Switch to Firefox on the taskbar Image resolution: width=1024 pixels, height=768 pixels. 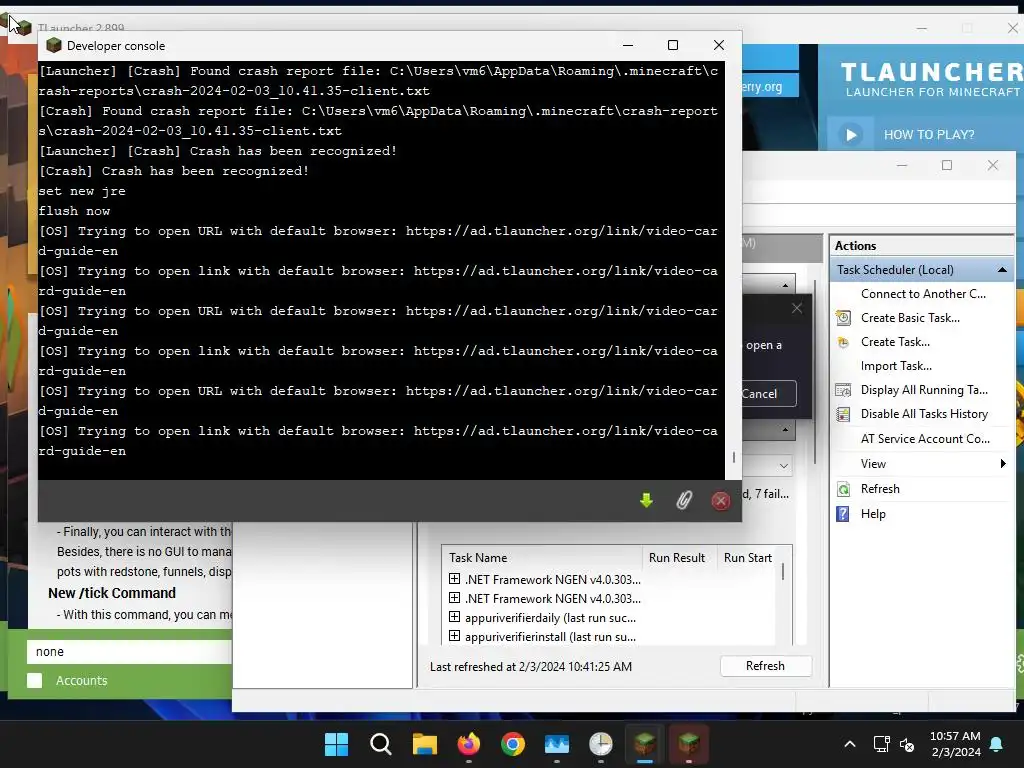pyautogui.click(x=468, y=744)
